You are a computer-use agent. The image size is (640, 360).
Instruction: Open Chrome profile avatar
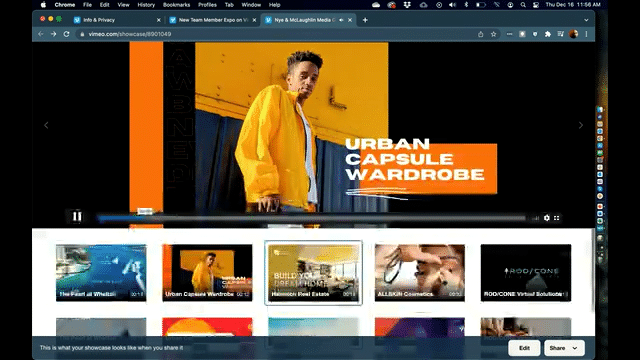pos(573,34)
